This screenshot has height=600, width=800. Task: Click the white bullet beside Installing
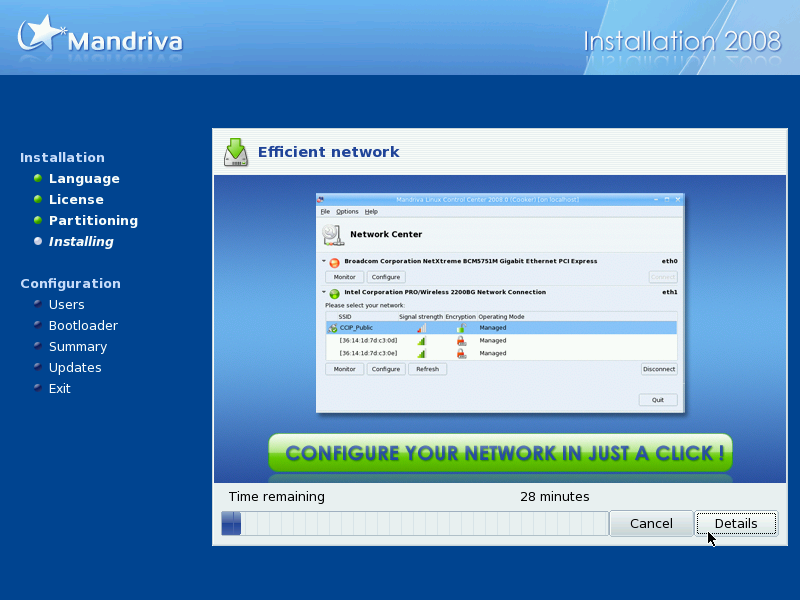[38, 241]
